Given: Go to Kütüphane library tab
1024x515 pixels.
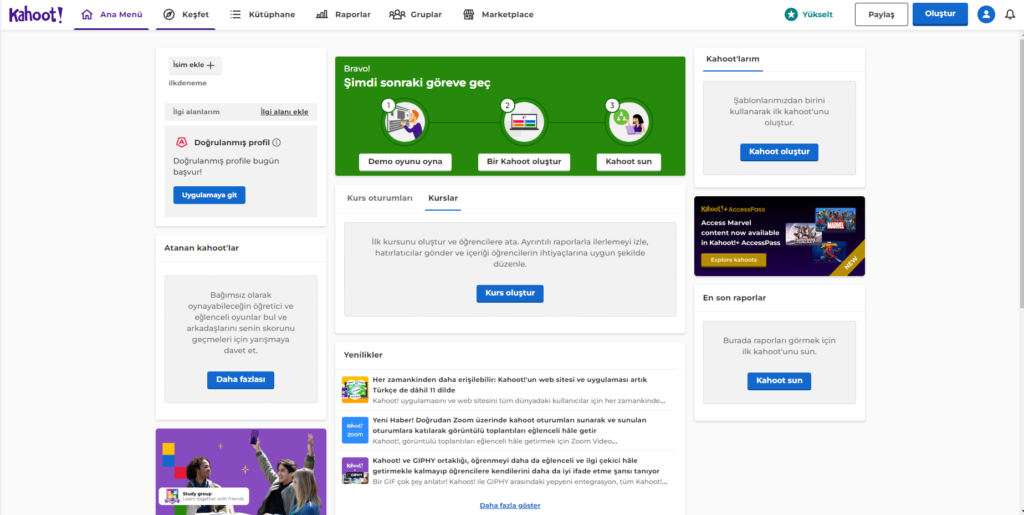Looking at the screenshot, I should point(263,14).
